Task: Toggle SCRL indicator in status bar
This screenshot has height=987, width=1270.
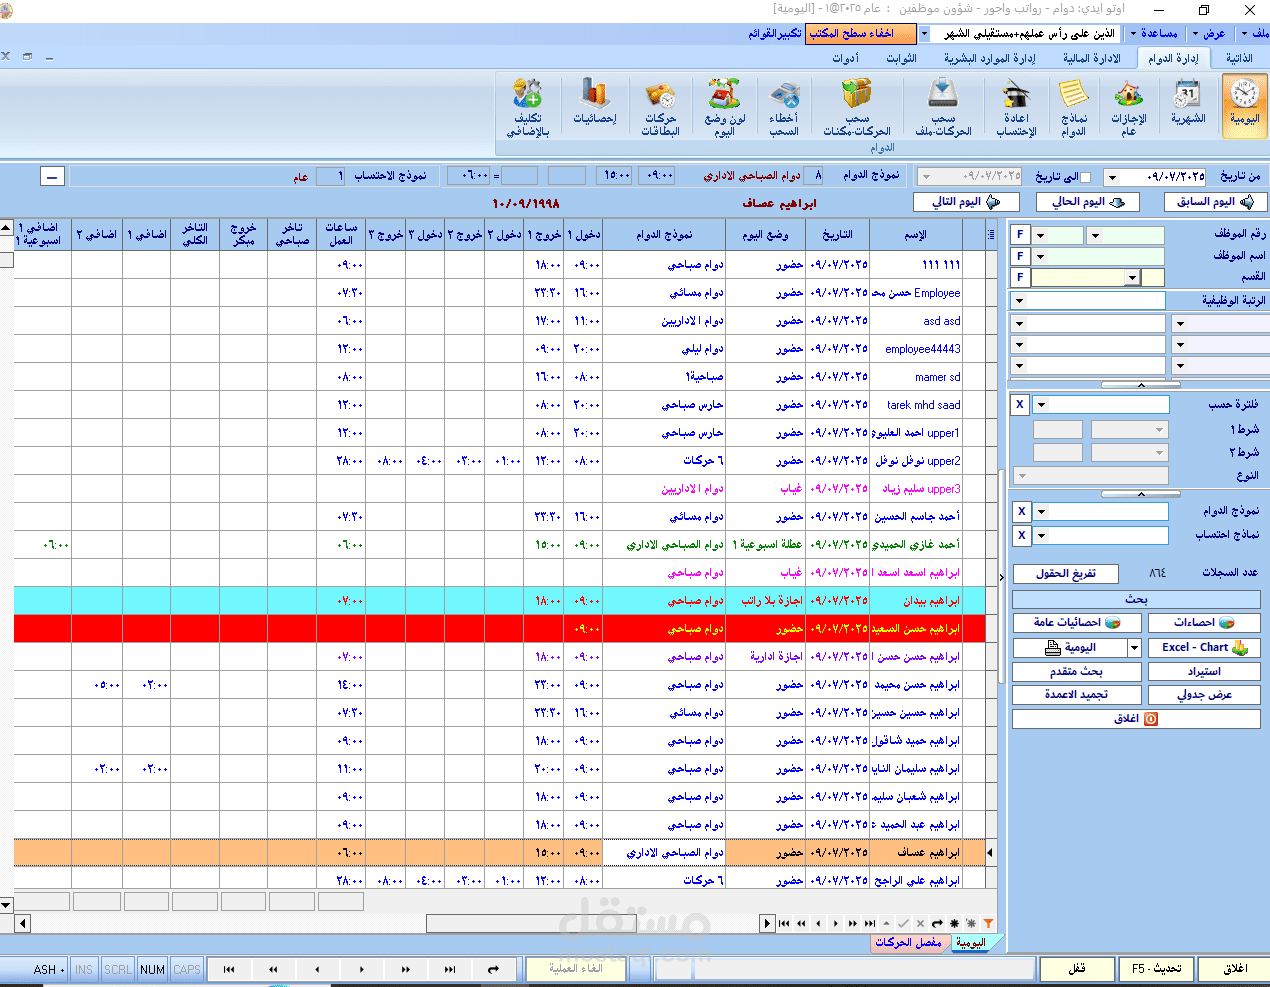Action: 118,969
